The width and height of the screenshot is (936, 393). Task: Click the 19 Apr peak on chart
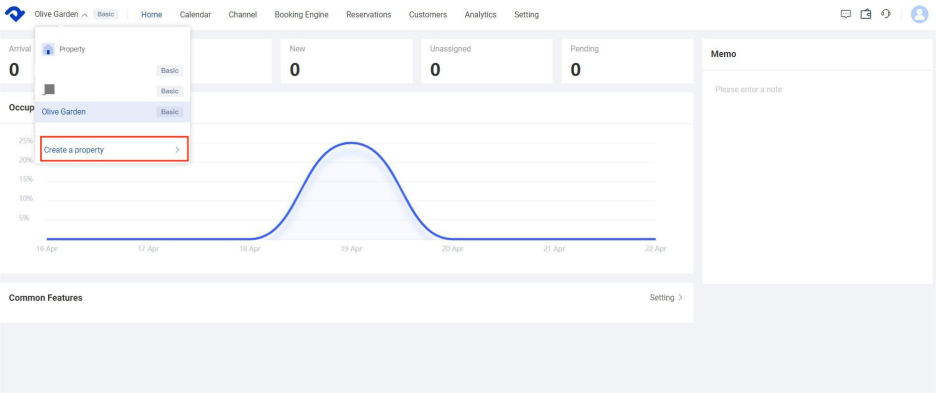(352, 143)
